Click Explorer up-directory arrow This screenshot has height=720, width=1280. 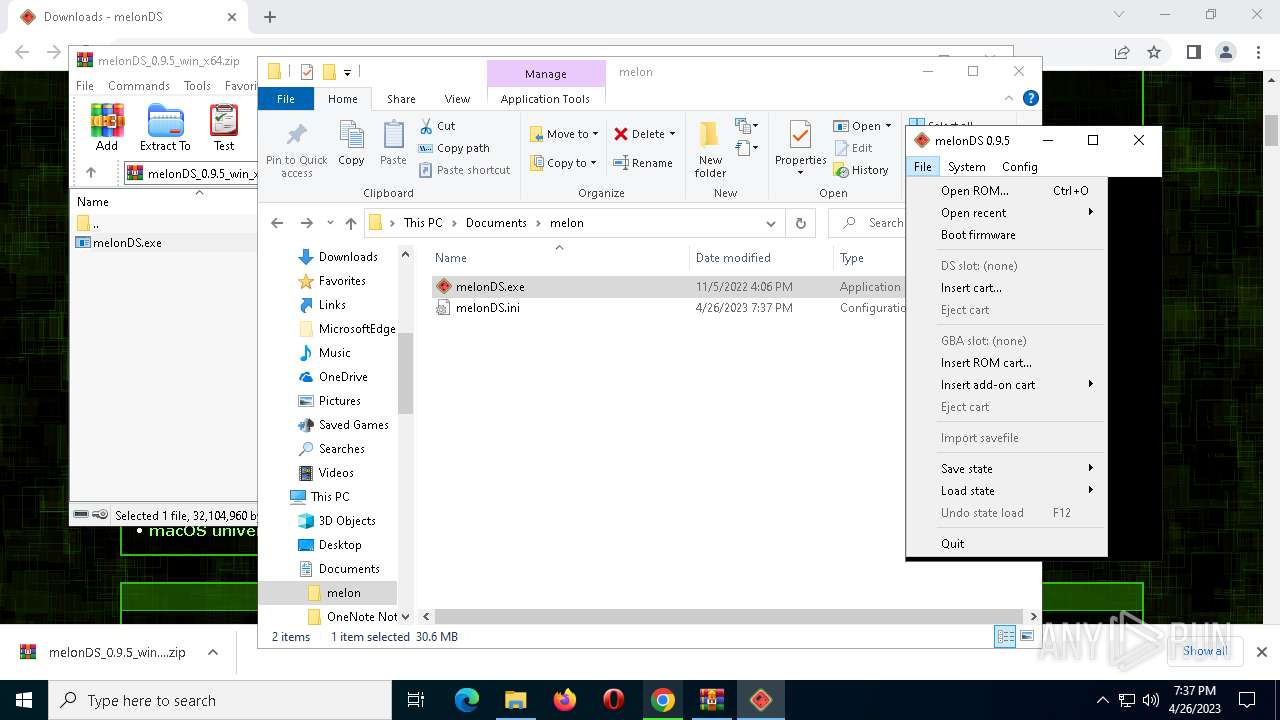tap(350, 223)
